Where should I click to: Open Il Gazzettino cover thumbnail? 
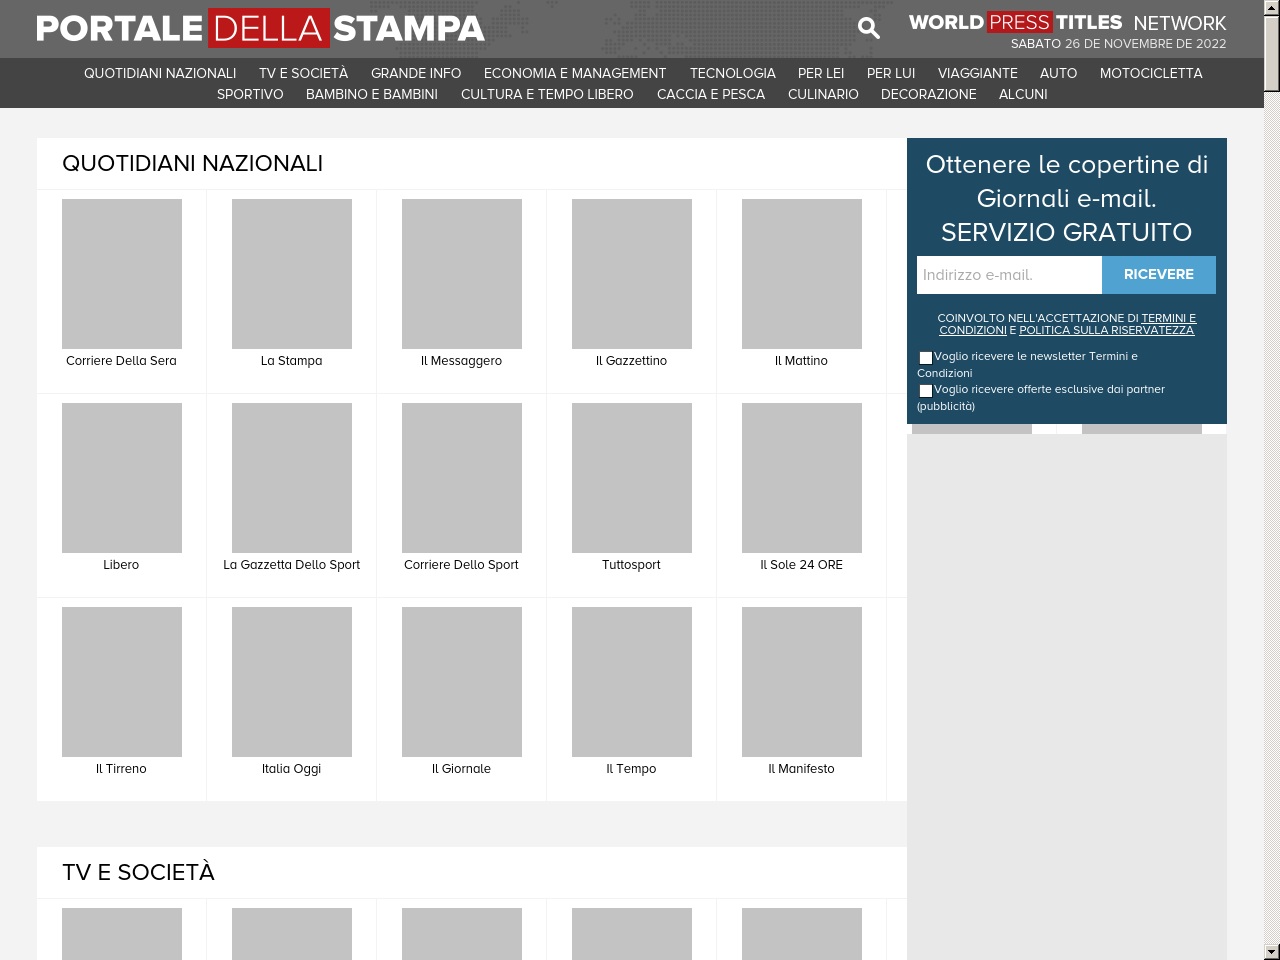[632, 274]
